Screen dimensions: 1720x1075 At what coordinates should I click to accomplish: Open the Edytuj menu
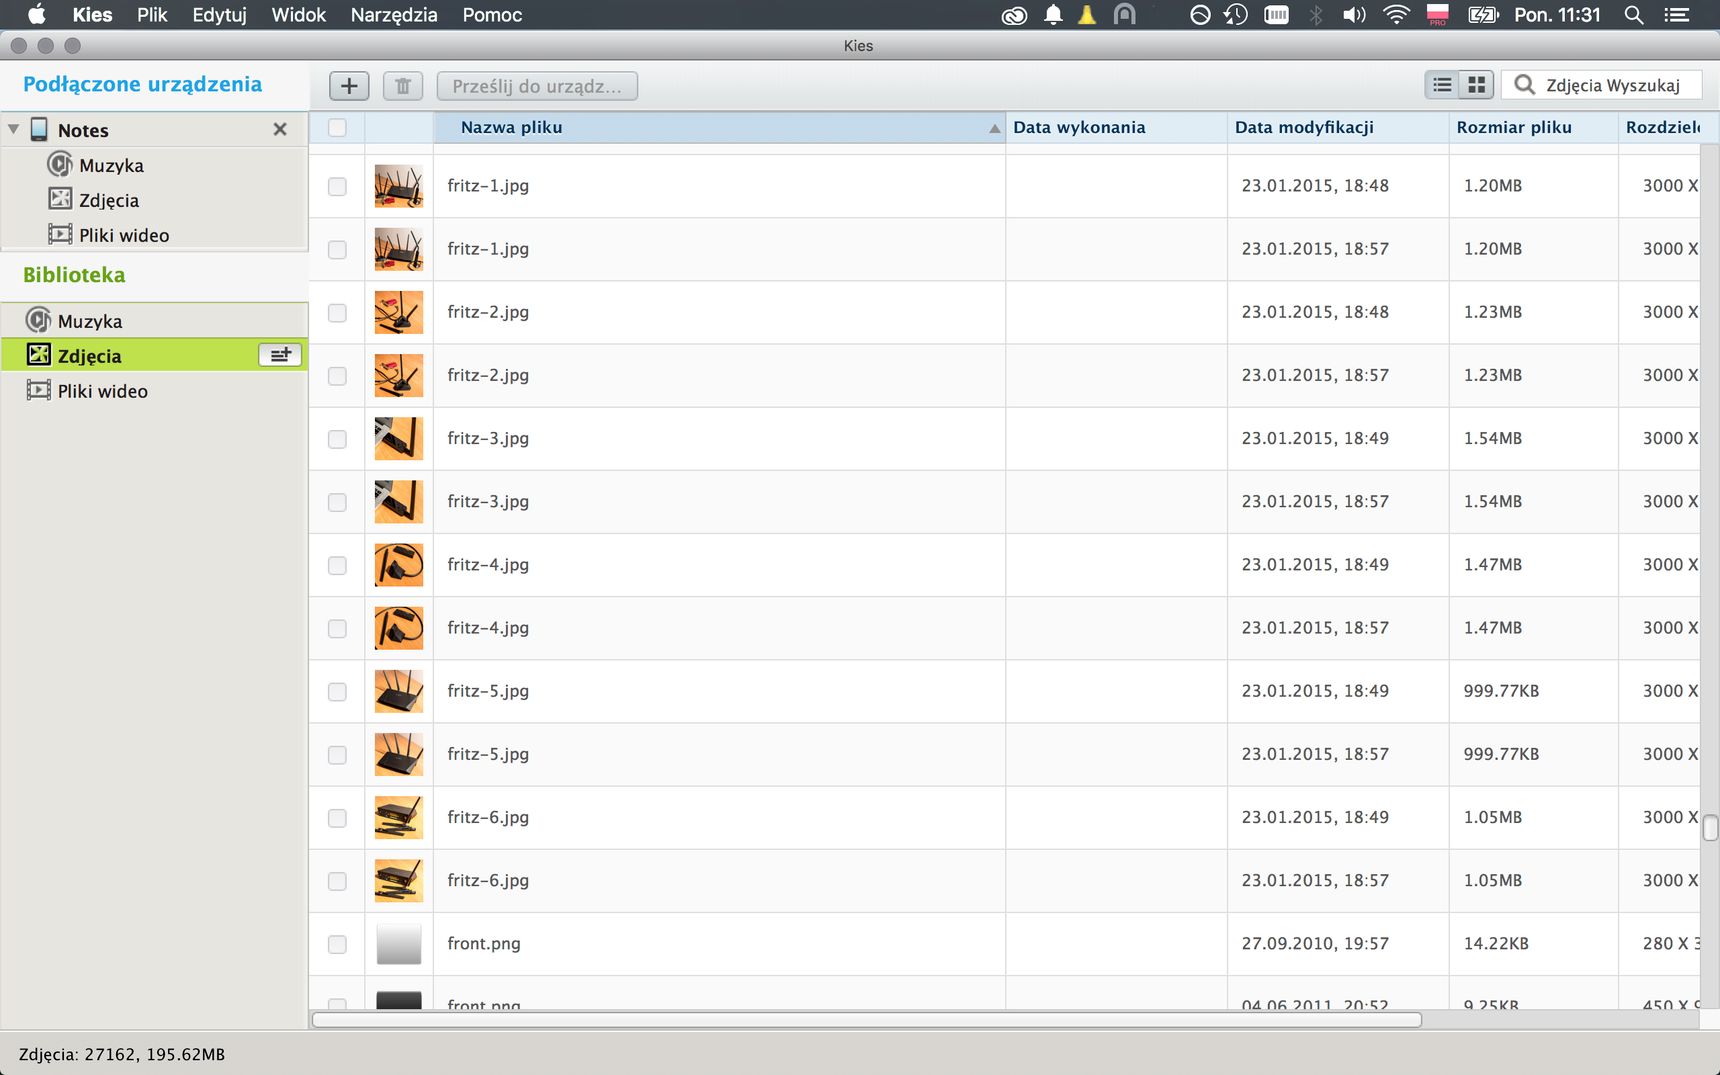click(x=219, y=15)
